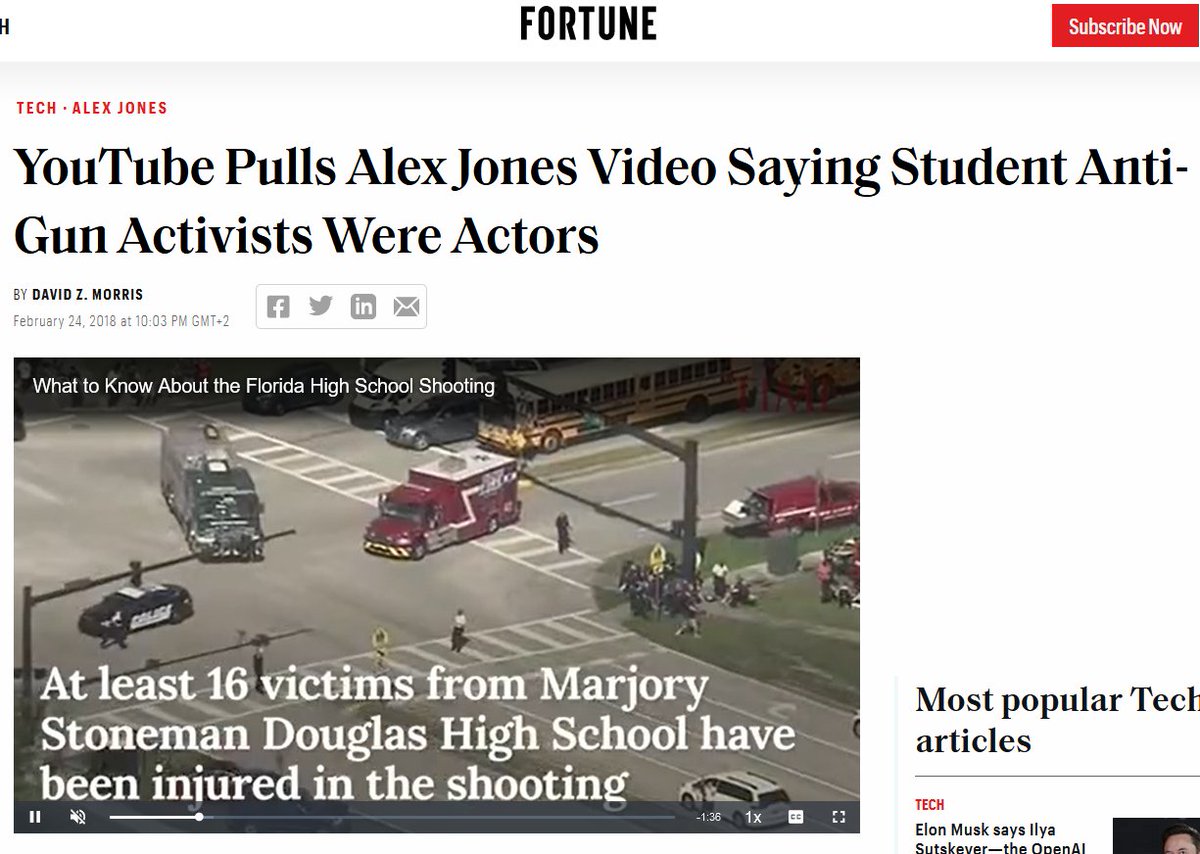Open the Fortune homepage logo

pyautogui.click(x=588, y=24)
